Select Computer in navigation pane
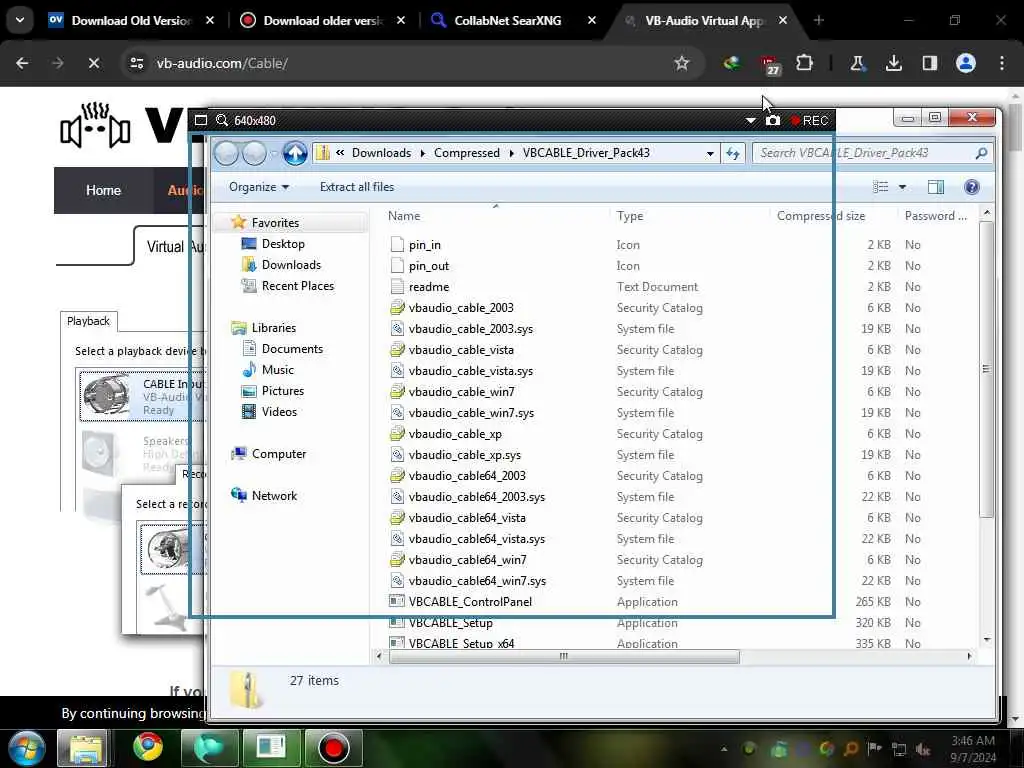The image size is (1024, 768). point(278,454)
